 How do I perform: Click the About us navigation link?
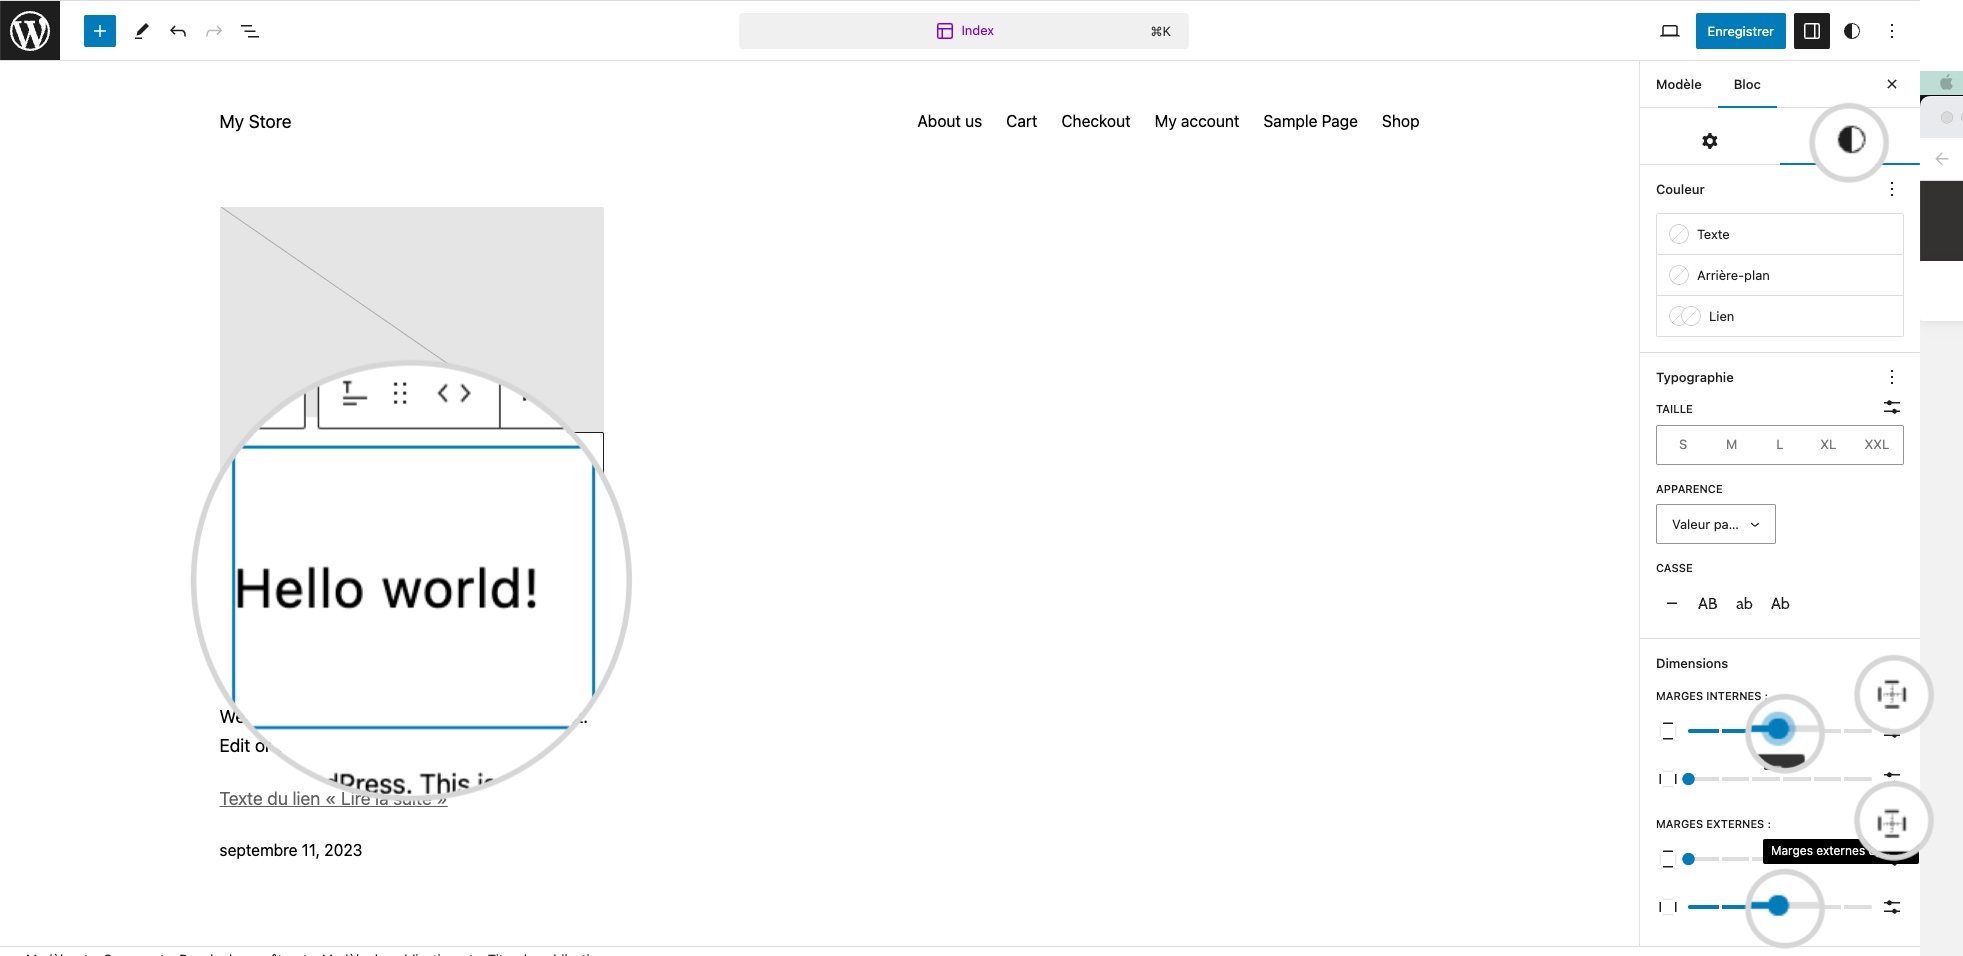(x=949, y=121)
